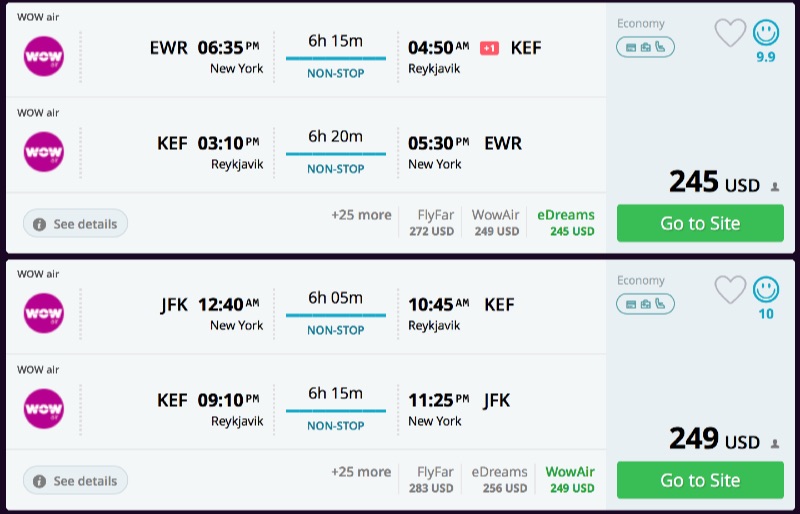The width and height of the screenshot is (800, 514).
Task: Favorite the 249 USD flight with heart icon
Action: 730,290
